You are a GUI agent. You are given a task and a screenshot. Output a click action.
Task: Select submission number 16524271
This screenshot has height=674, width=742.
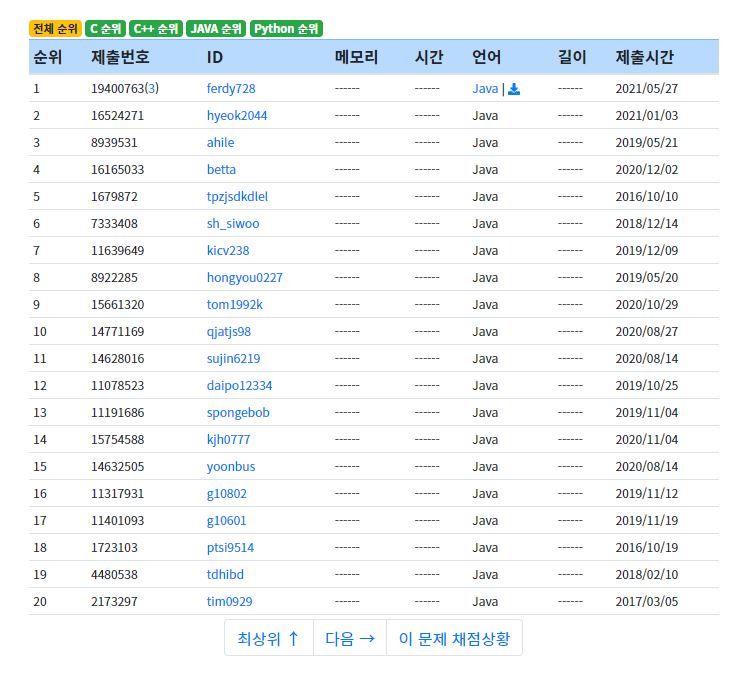117,115
